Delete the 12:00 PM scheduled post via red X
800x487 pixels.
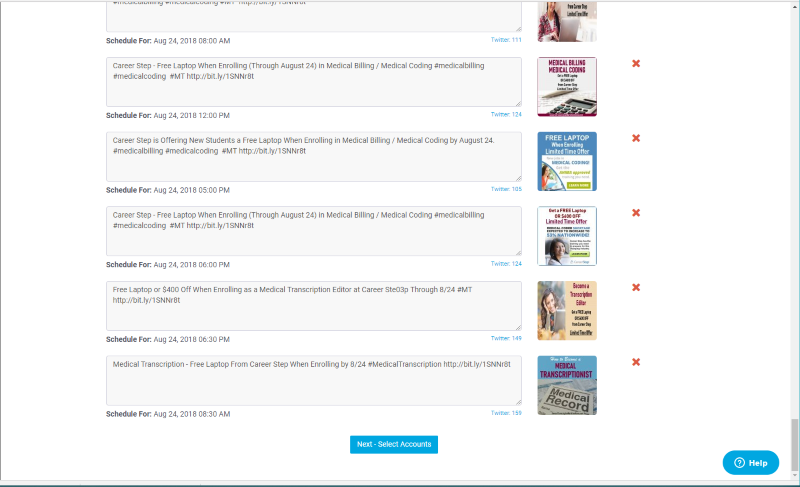point(636,64)
